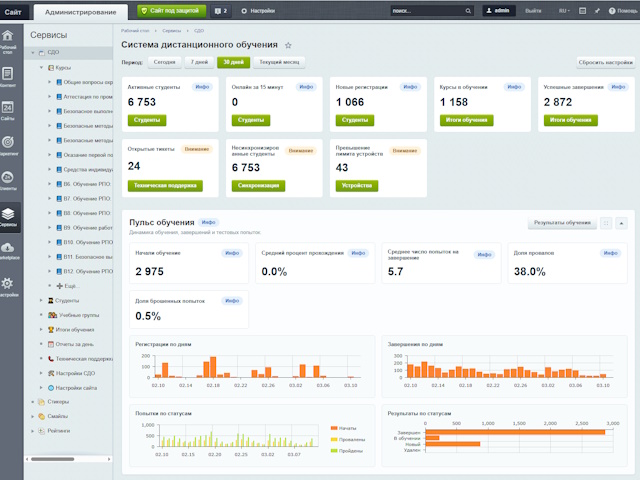Select the Текущий месяц period filter
The image size is (640, 480).
coord(279,62)
